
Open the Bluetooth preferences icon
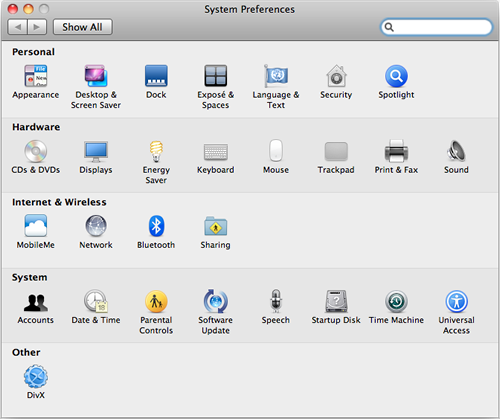click(156, 226)
